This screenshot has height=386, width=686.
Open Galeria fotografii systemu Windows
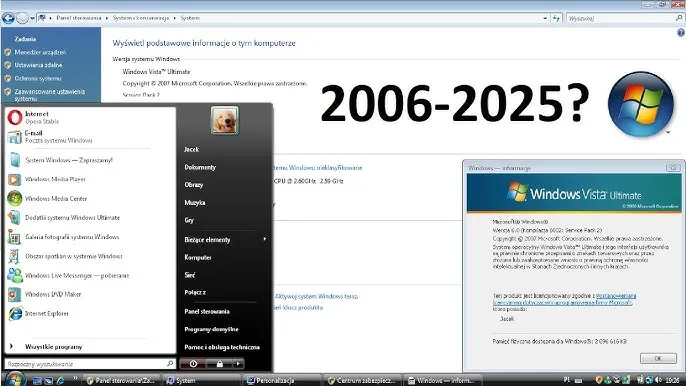click(90, 237)
